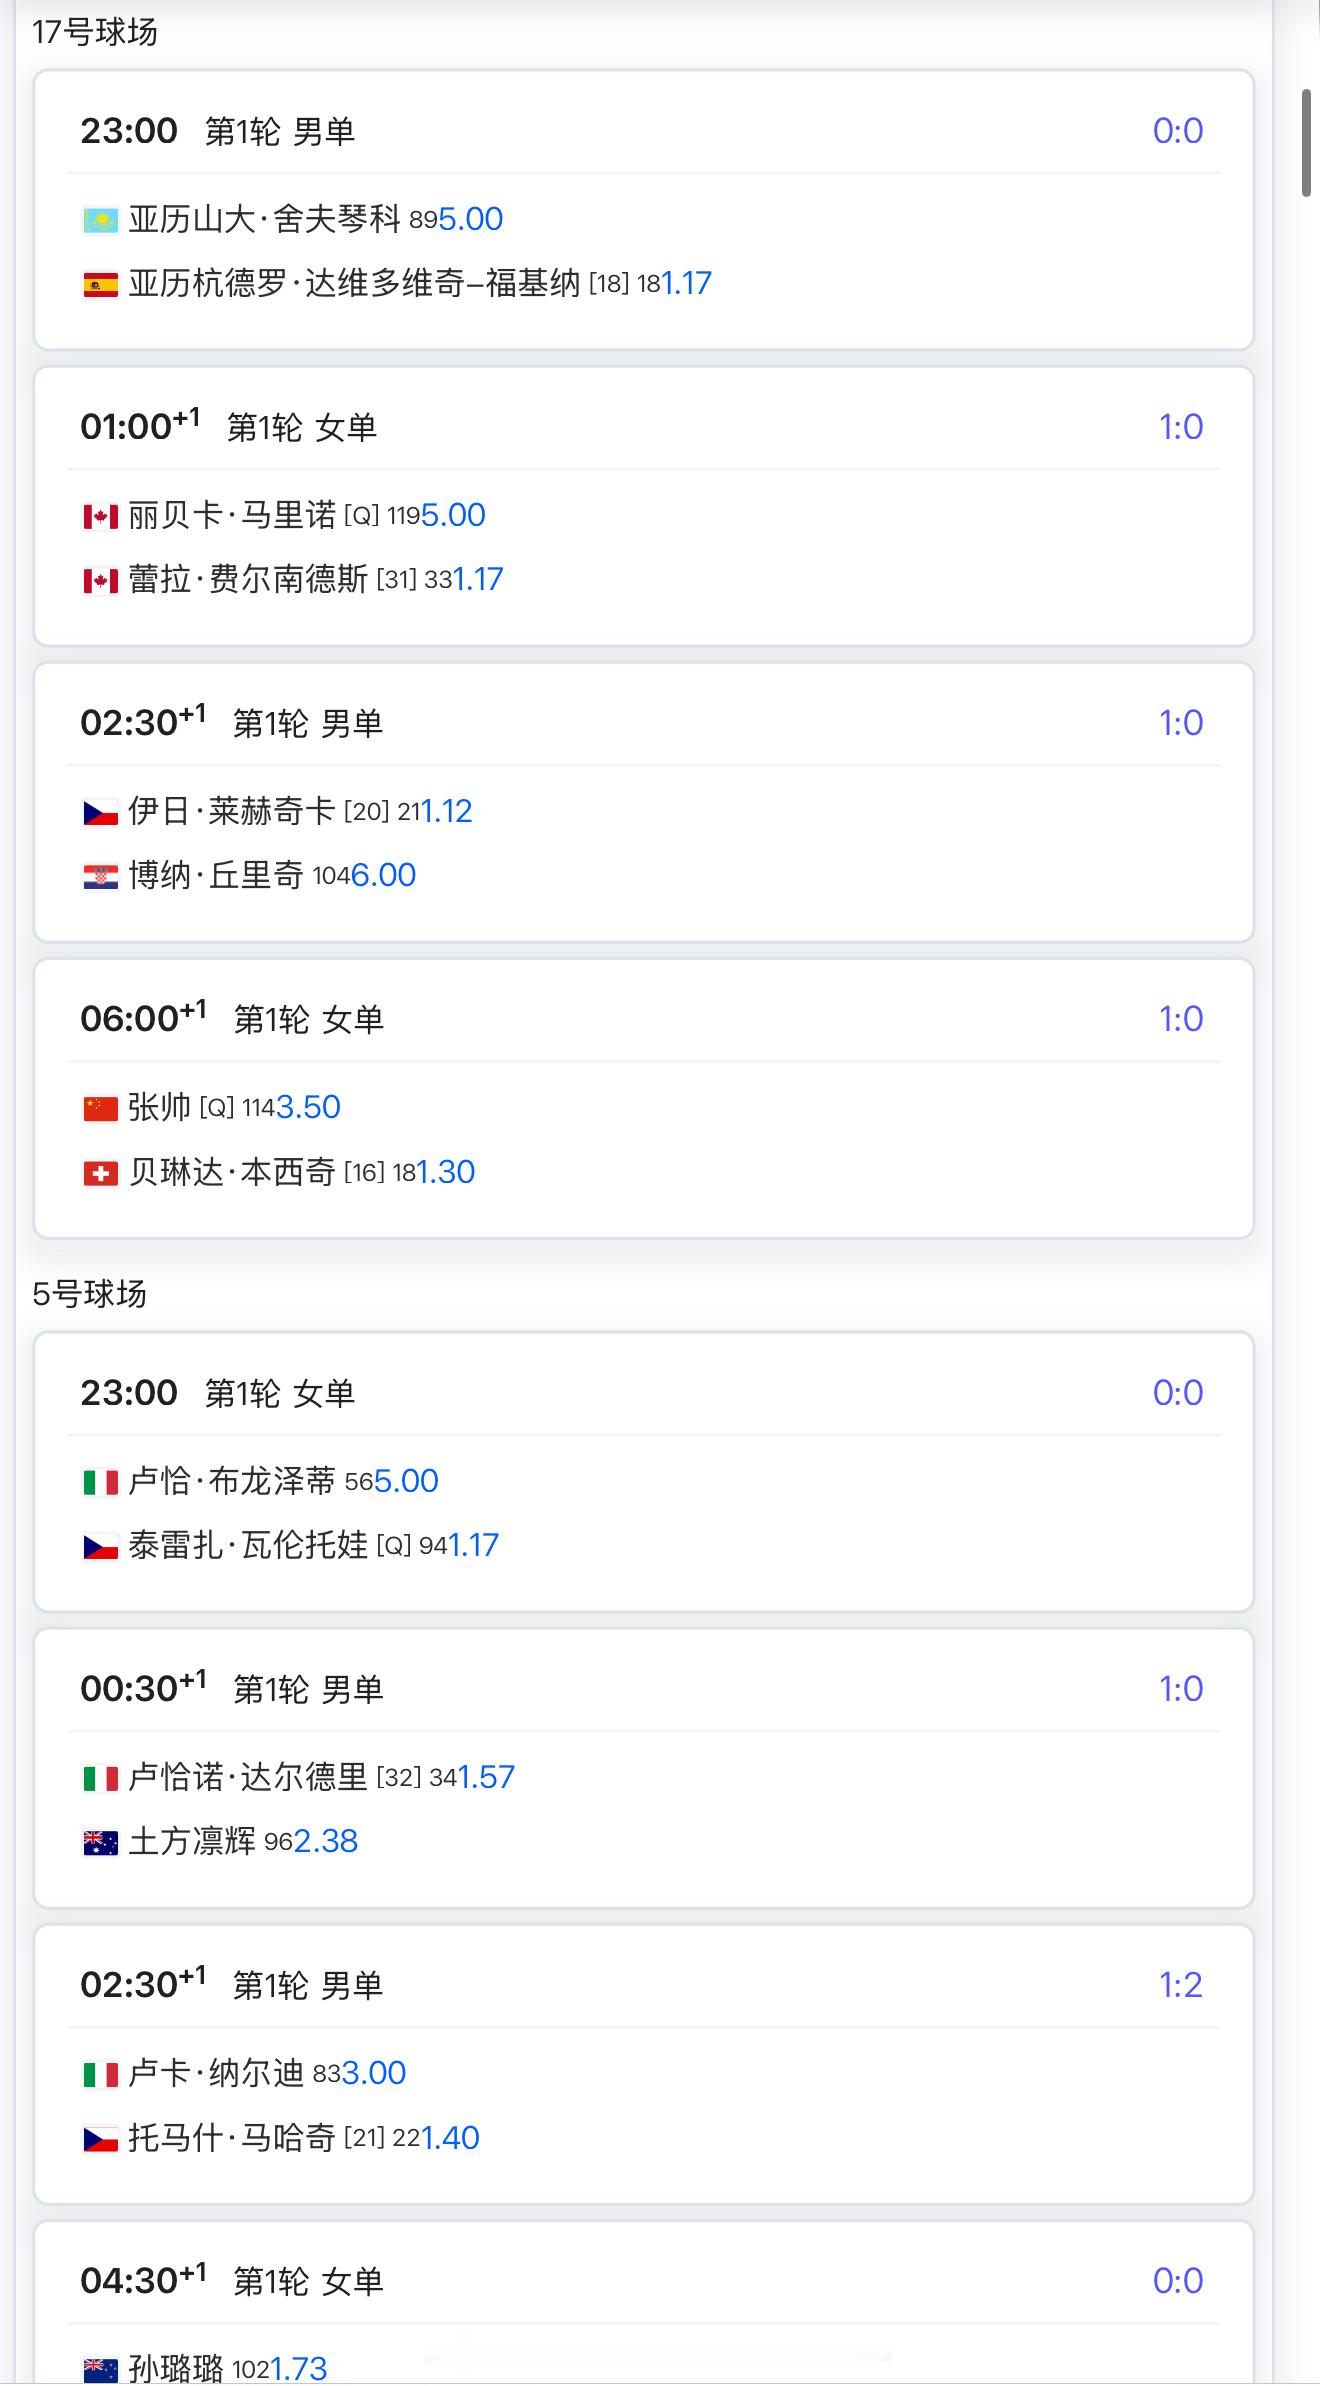The height and width of the screenshot is (2386, 1320).
Task: Select odds 5.00 for 卢恰·布龙泽蒂
Action: pyautogui.click(x=406, y=1481)
